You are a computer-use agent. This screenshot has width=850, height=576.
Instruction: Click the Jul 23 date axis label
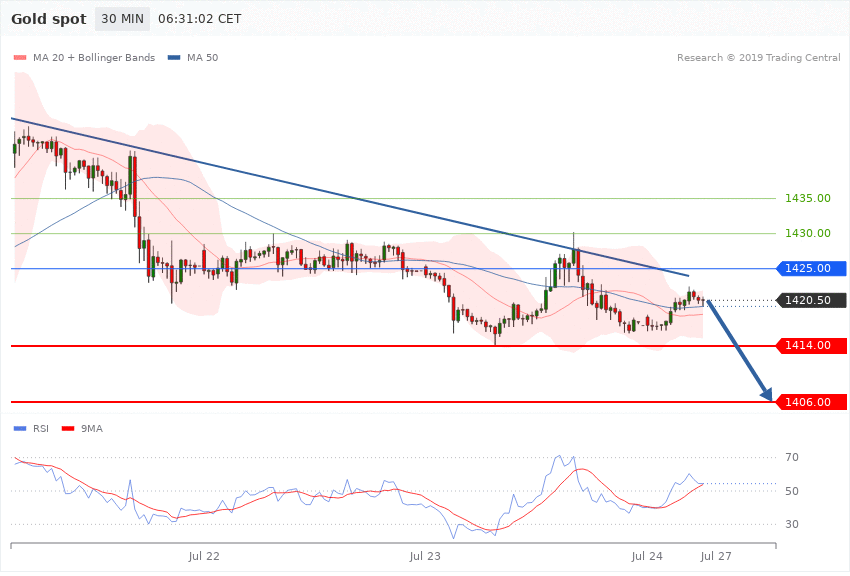[425, 556]
